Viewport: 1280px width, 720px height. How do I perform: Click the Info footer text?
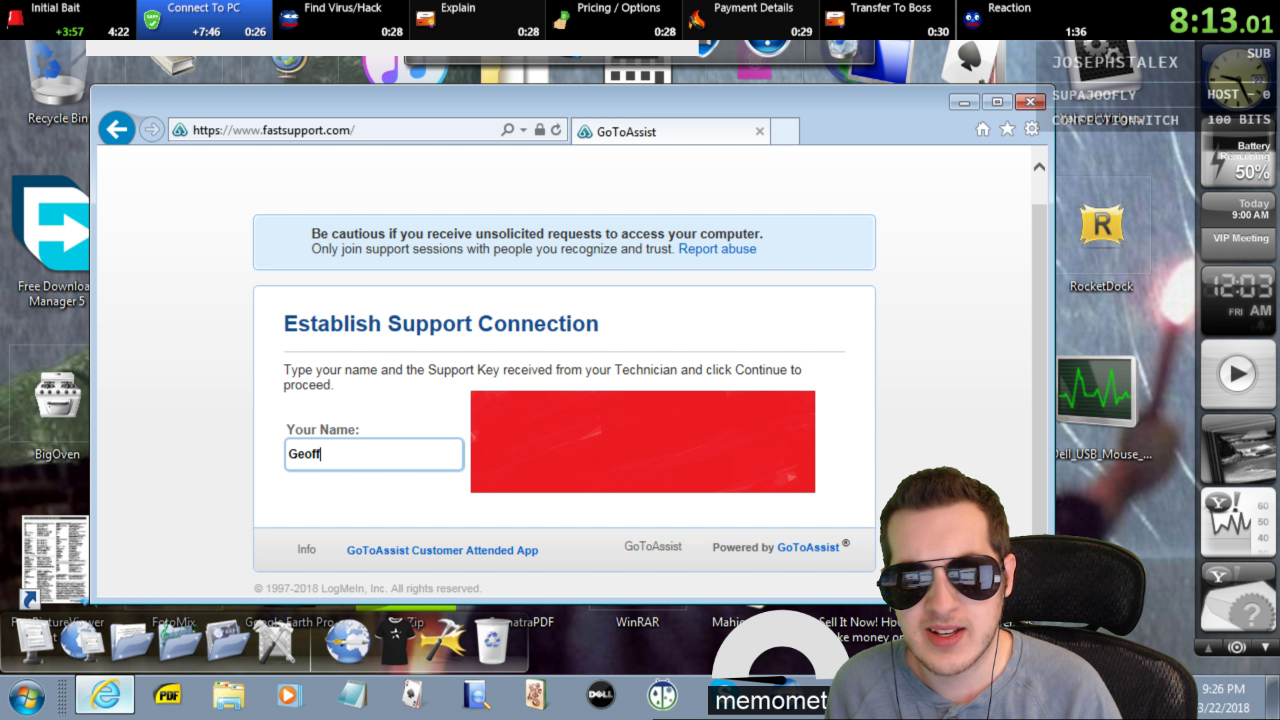(306, 549)
